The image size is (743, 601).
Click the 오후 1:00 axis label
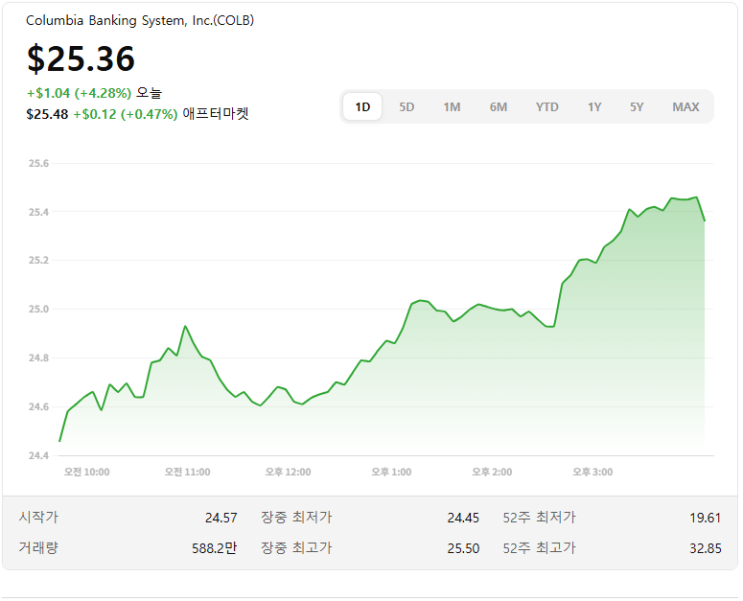pos(391,472)
